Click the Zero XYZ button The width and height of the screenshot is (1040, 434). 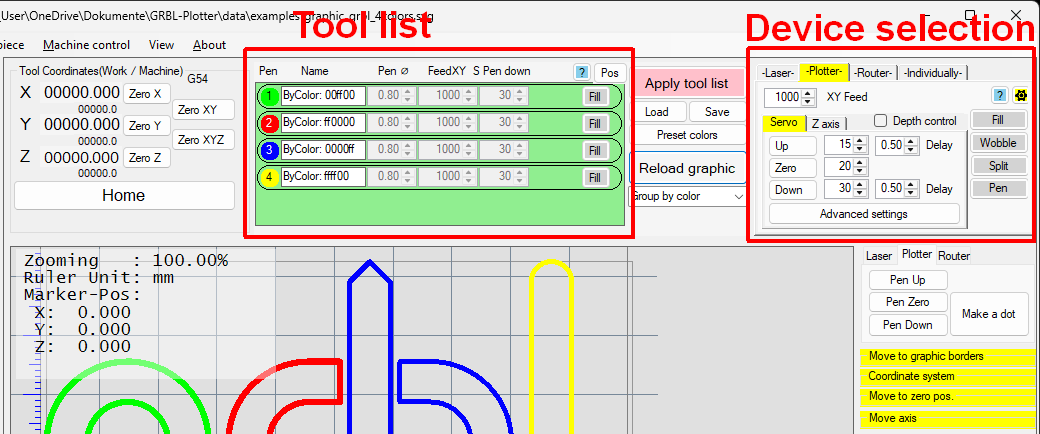coord(202,140)
